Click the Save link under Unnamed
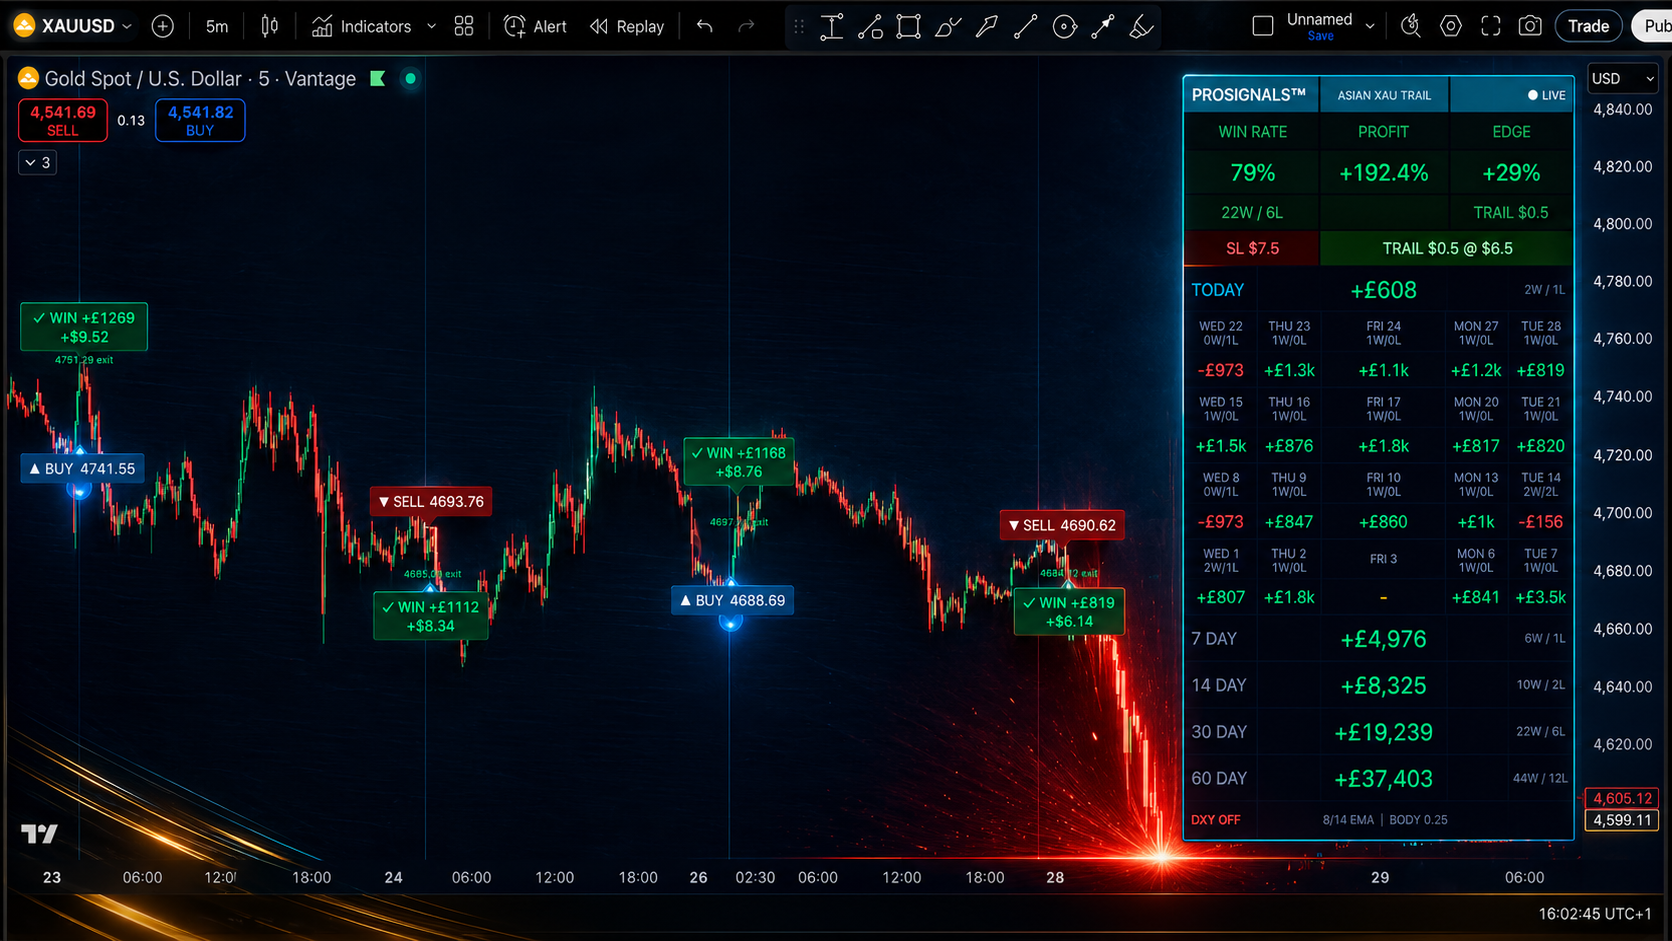 [1320, 36]
